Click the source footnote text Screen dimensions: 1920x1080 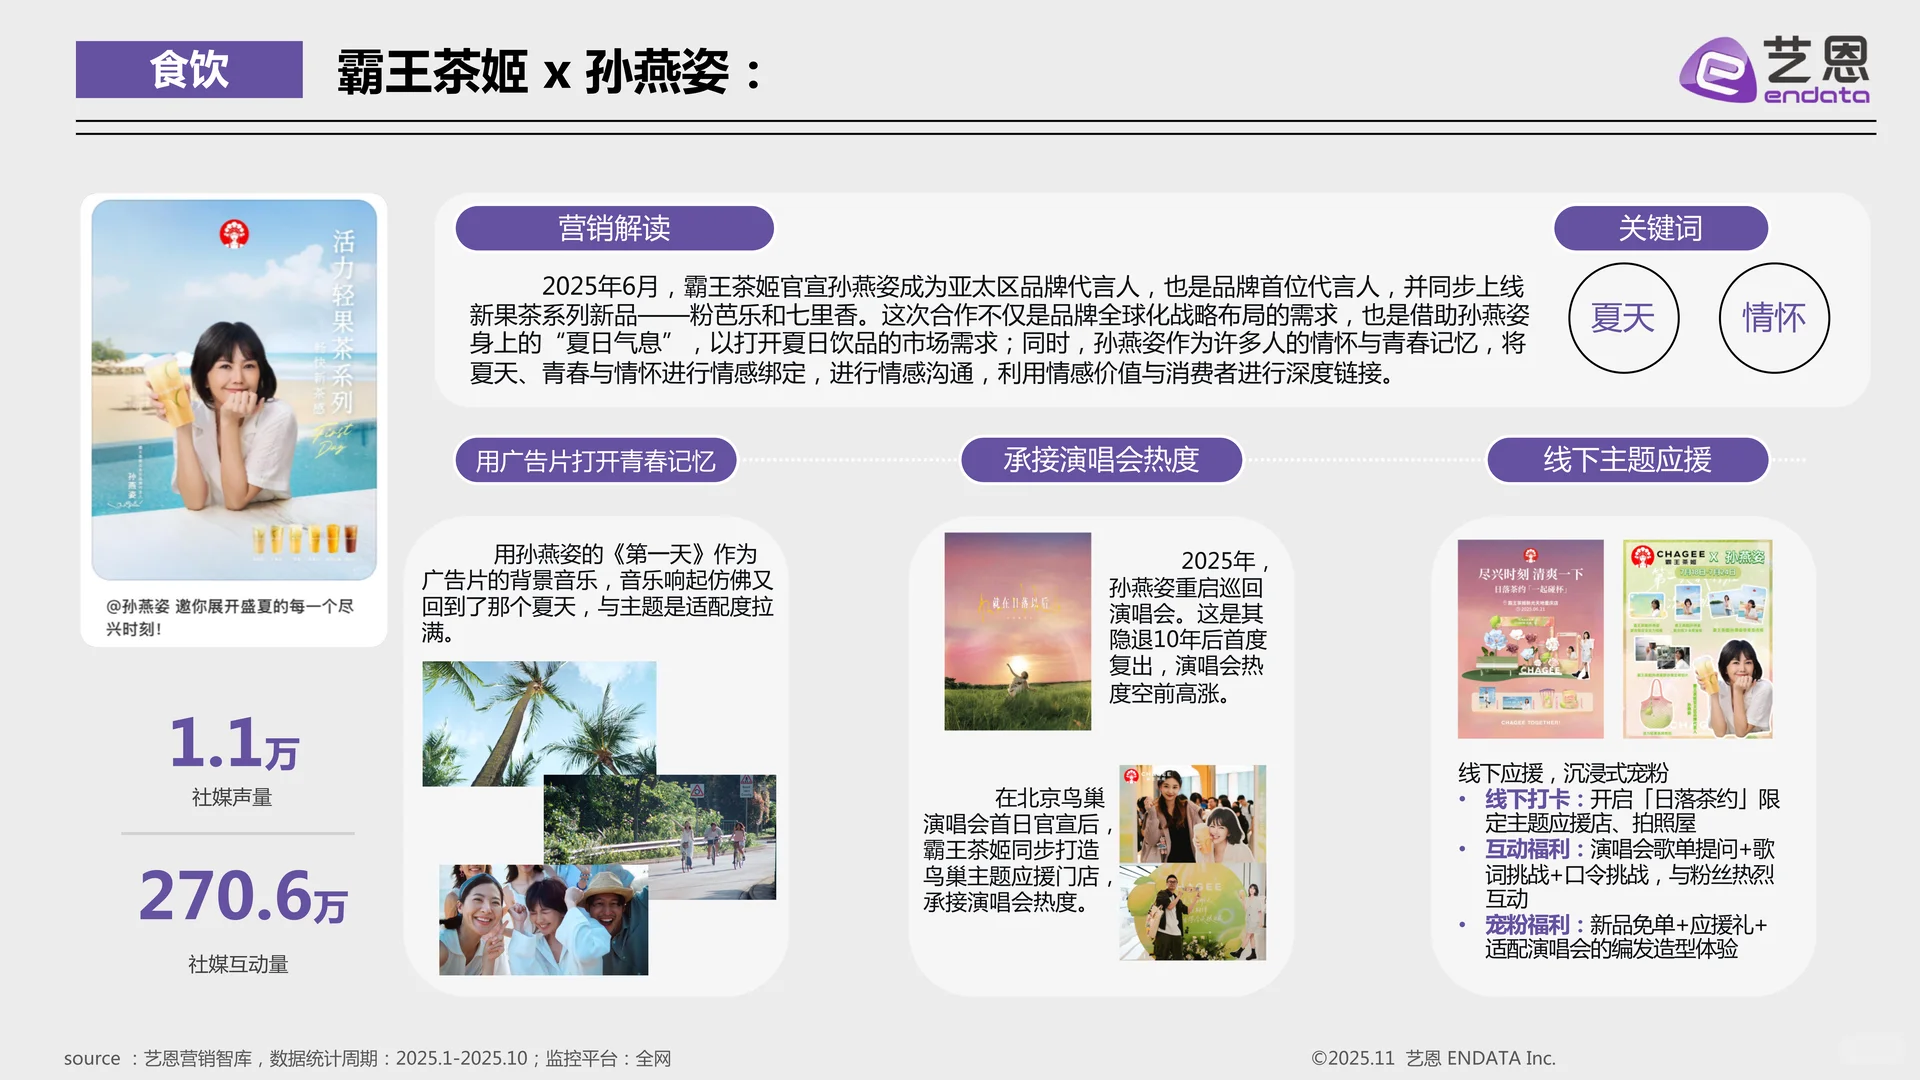coord(367,1058)
